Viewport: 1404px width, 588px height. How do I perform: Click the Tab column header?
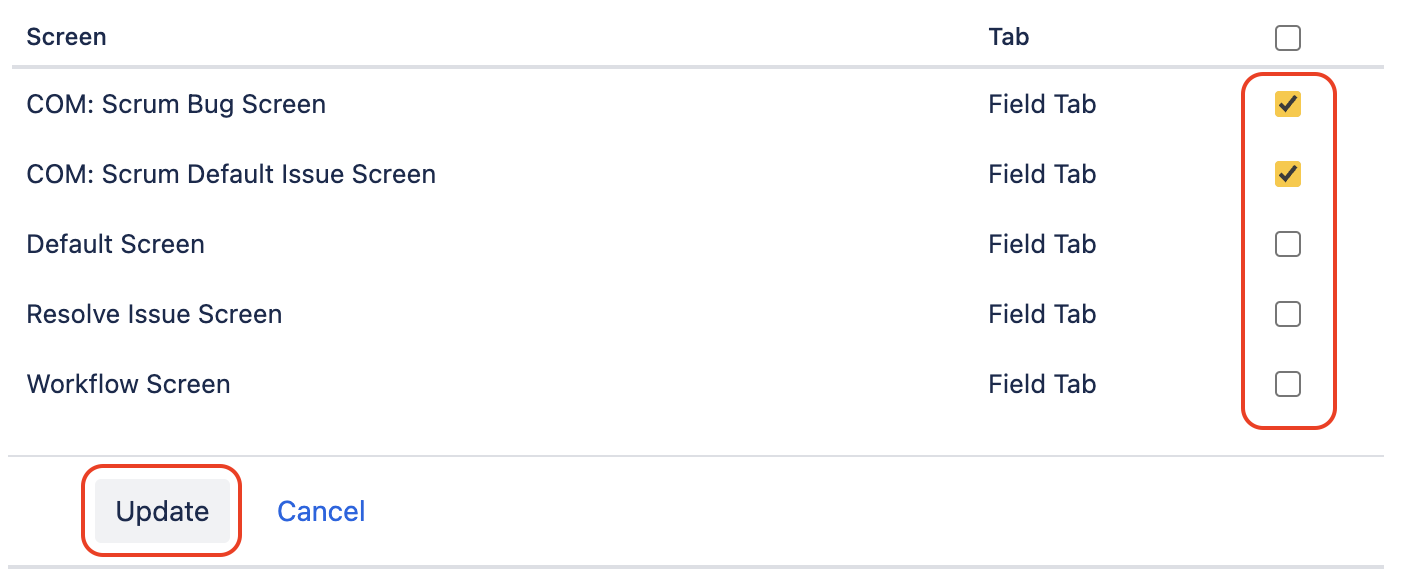coord(1009,37)
